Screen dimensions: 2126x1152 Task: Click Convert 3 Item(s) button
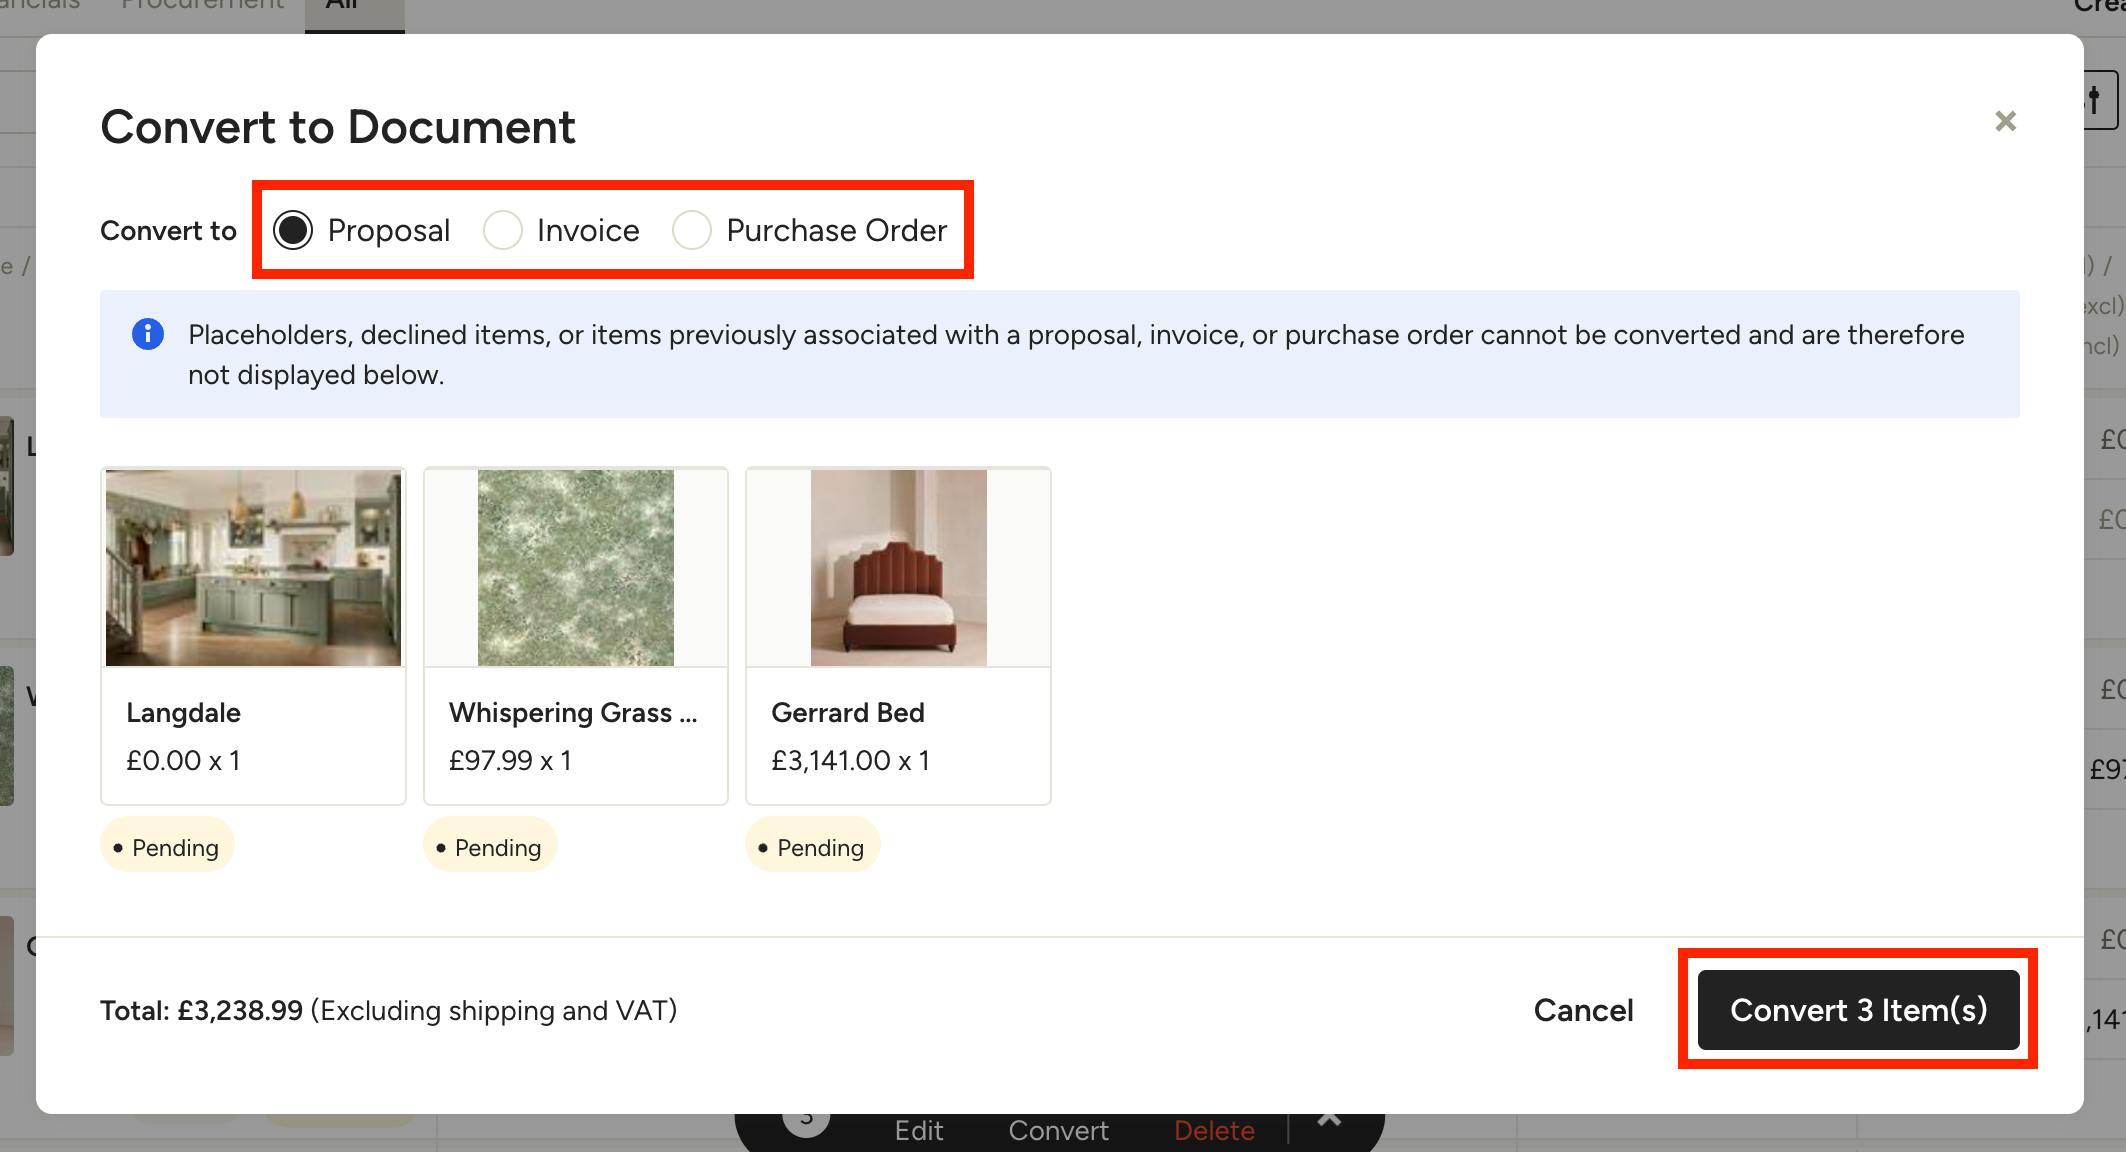pos(1858,1010)
